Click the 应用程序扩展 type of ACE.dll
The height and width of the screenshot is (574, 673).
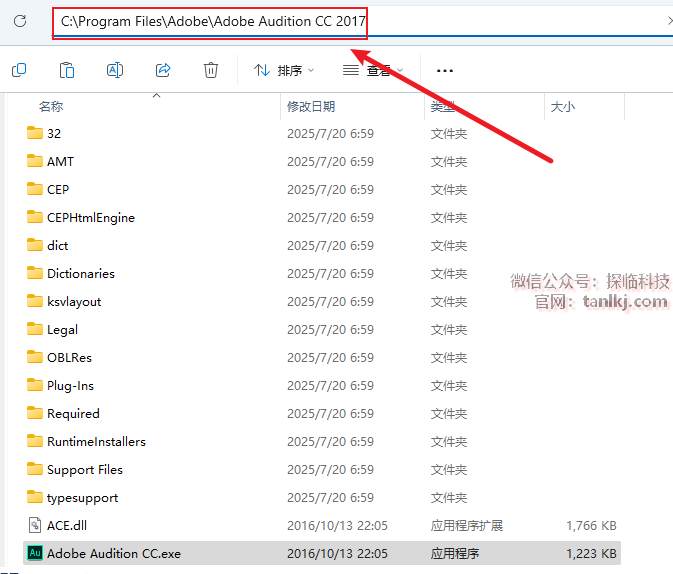click(x=467, y=525)
